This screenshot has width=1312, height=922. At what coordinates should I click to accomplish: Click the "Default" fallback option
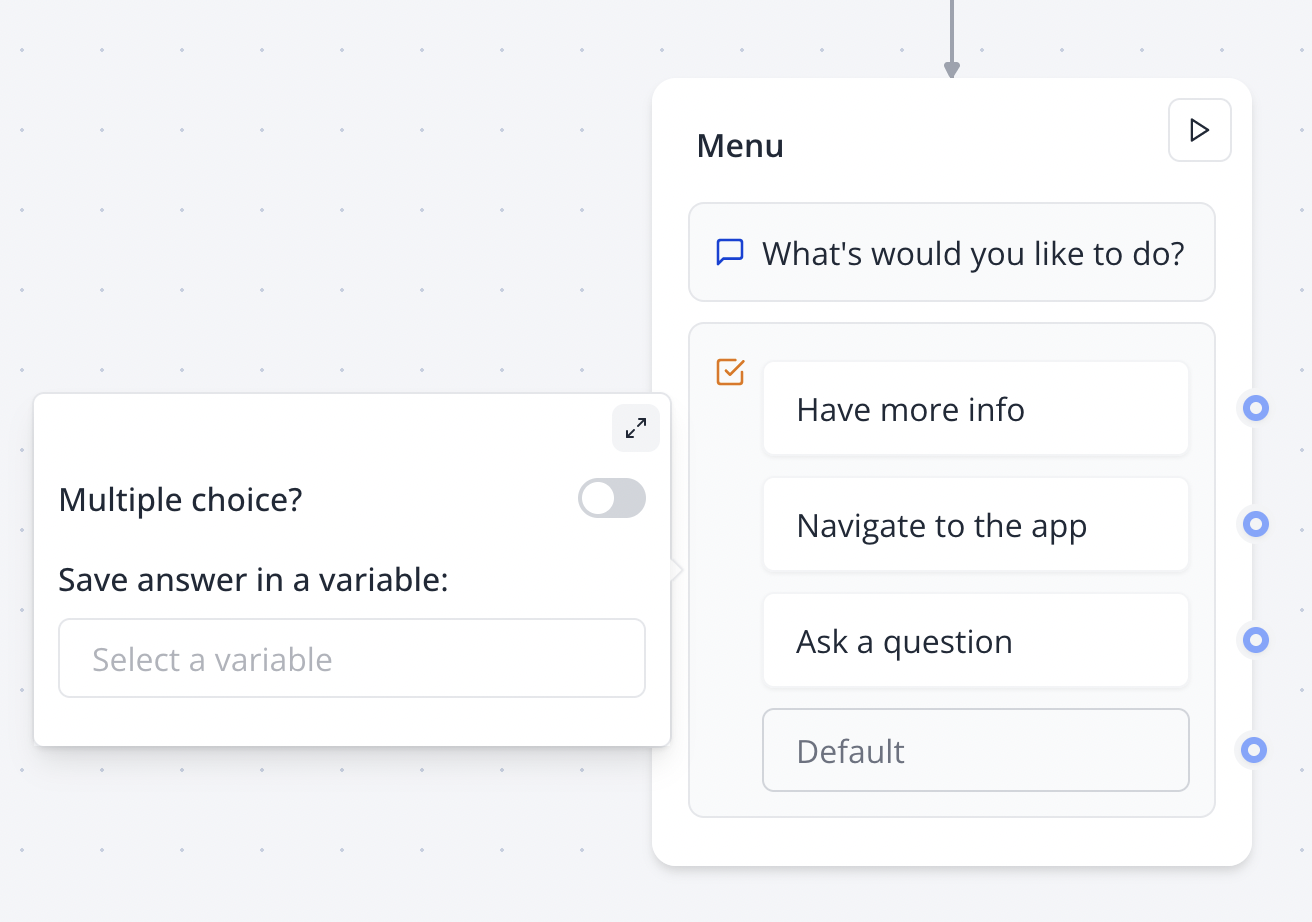point(975,750)
